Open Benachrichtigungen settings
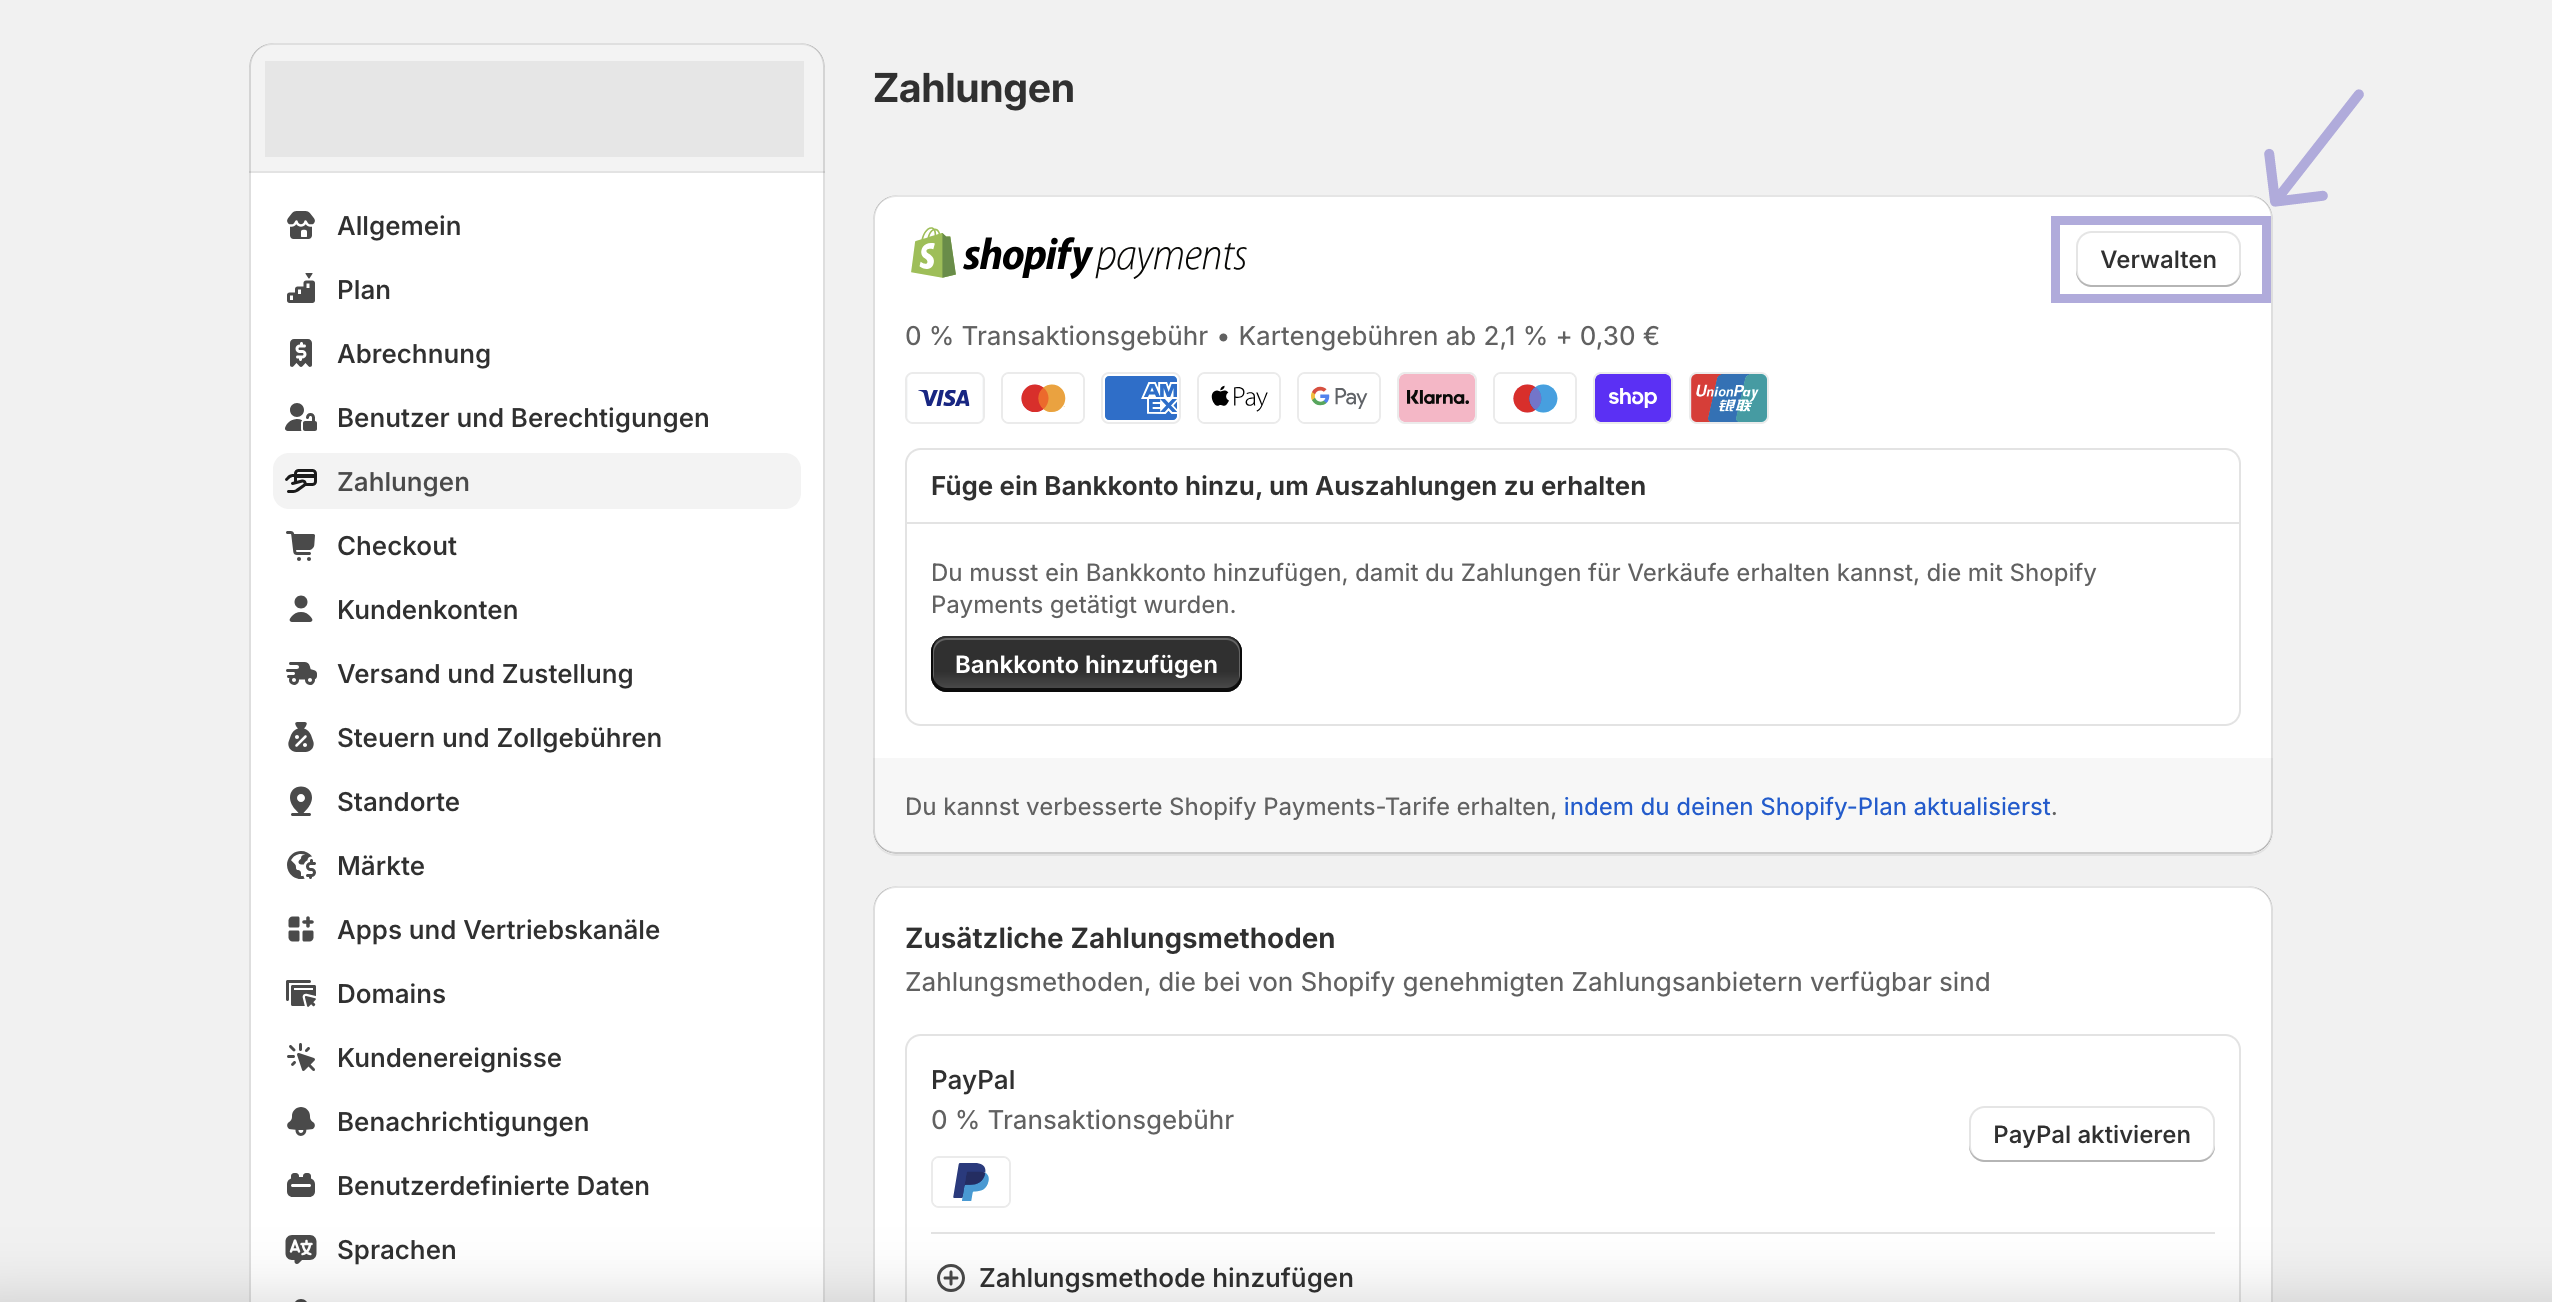2552x1302 pixels. (x=536, y=1122)
